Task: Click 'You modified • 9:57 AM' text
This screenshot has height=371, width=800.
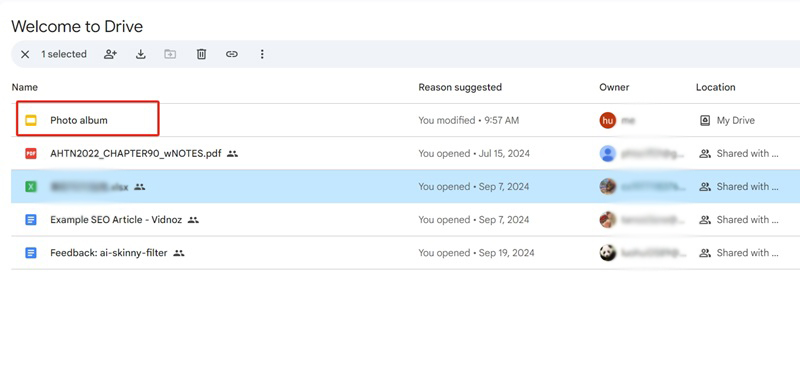Action: click(x=468, y=120)
